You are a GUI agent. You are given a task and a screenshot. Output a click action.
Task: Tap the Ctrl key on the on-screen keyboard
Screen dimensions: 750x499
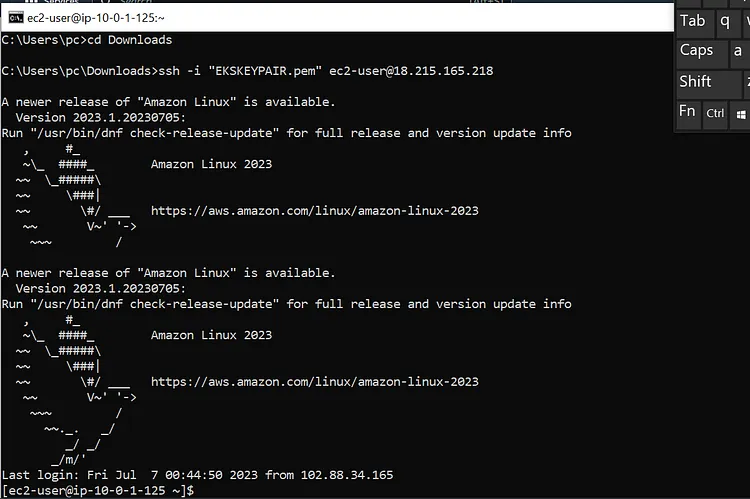[x=715, y=114]
